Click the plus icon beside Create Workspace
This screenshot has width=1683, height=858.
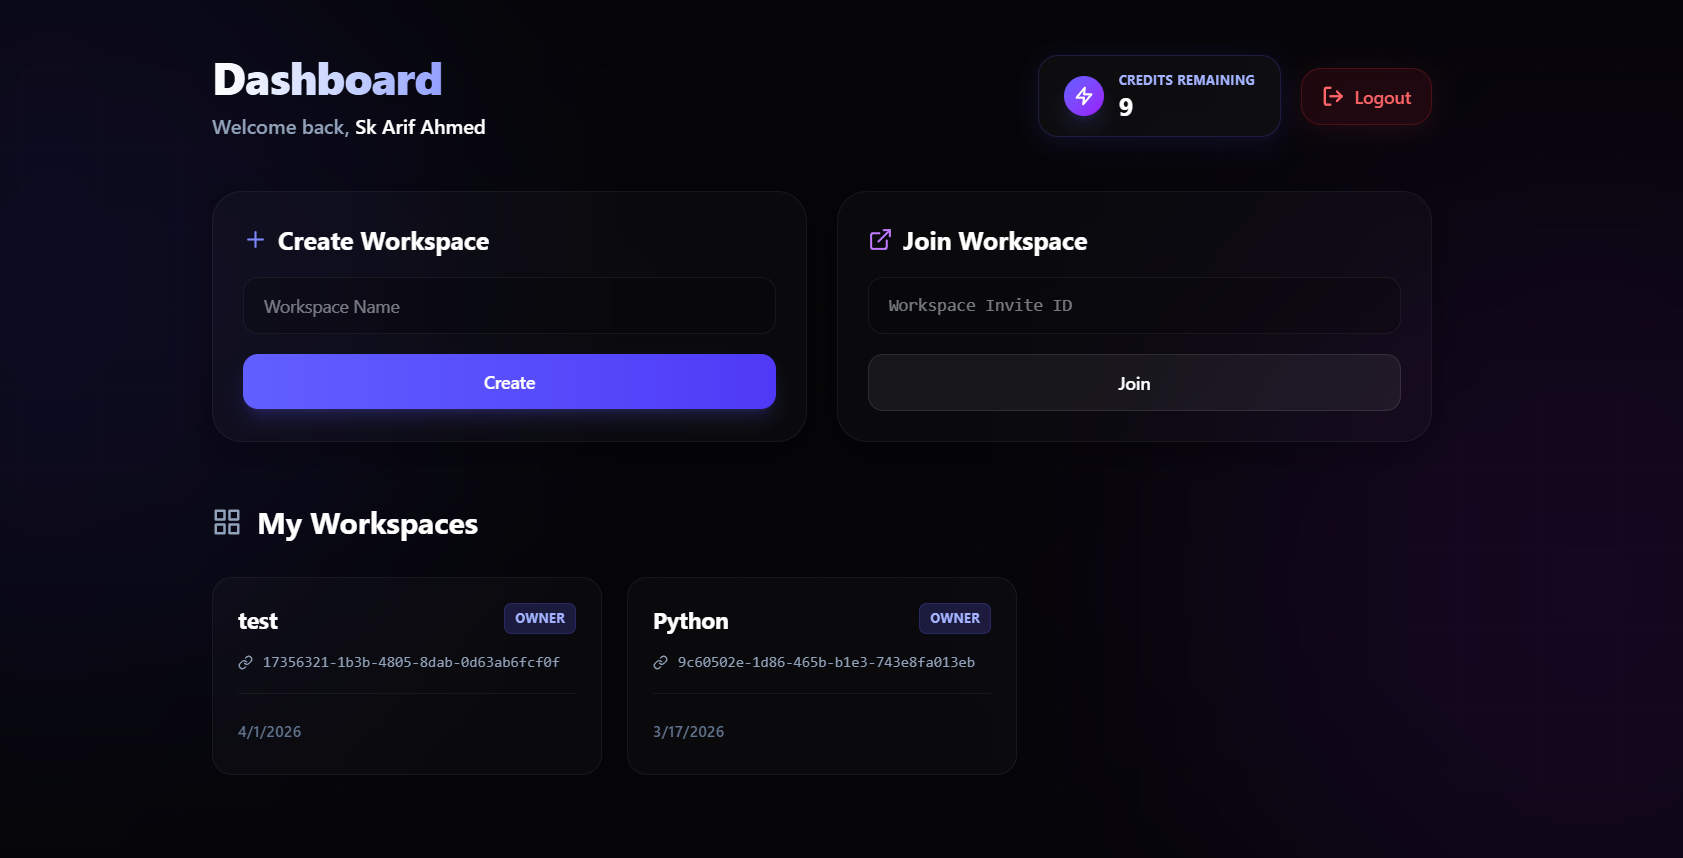tap(255, 240)
